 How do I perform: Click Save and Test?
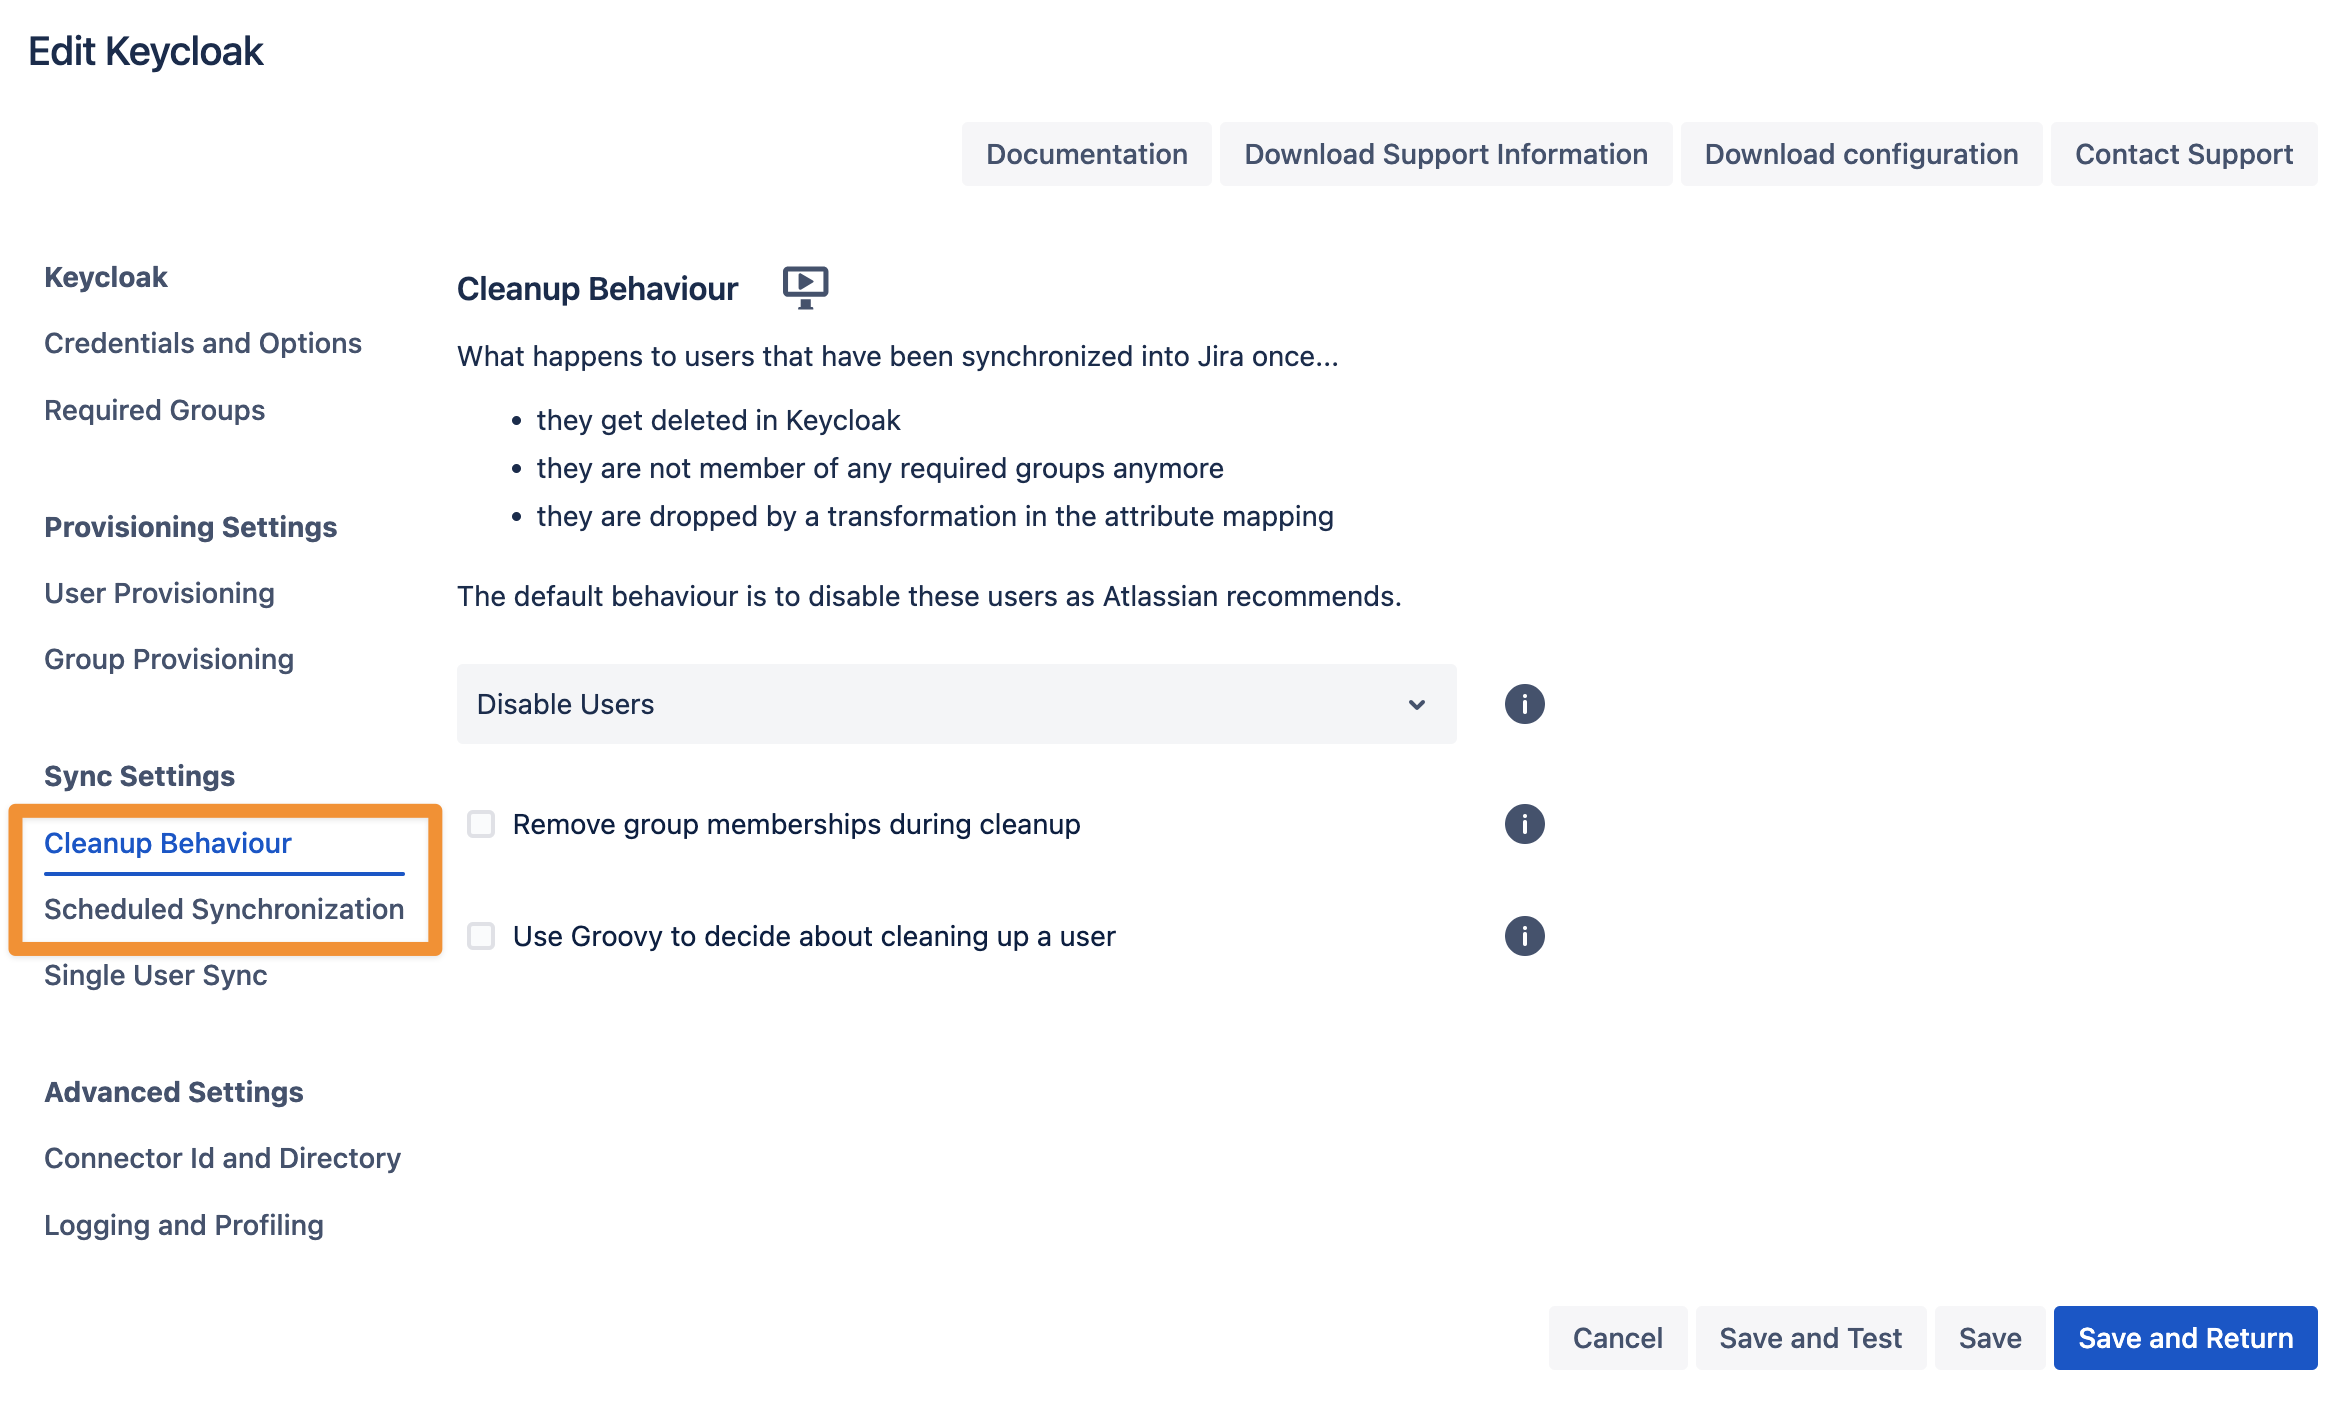coord(1810,1338)
